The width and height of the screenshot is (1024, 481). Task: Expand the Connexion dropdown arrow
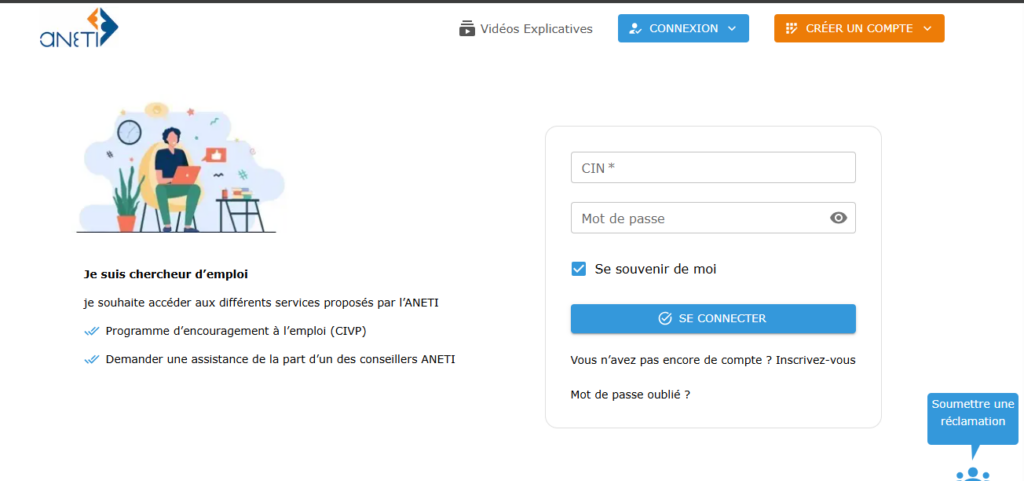[732, 29]
